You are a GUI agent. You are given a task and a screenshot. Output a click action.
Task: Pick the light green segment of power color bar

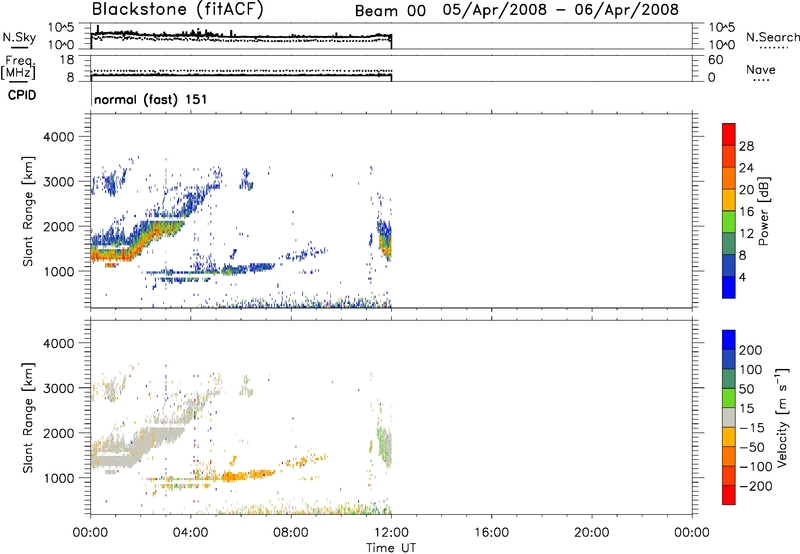click(729, 222)
